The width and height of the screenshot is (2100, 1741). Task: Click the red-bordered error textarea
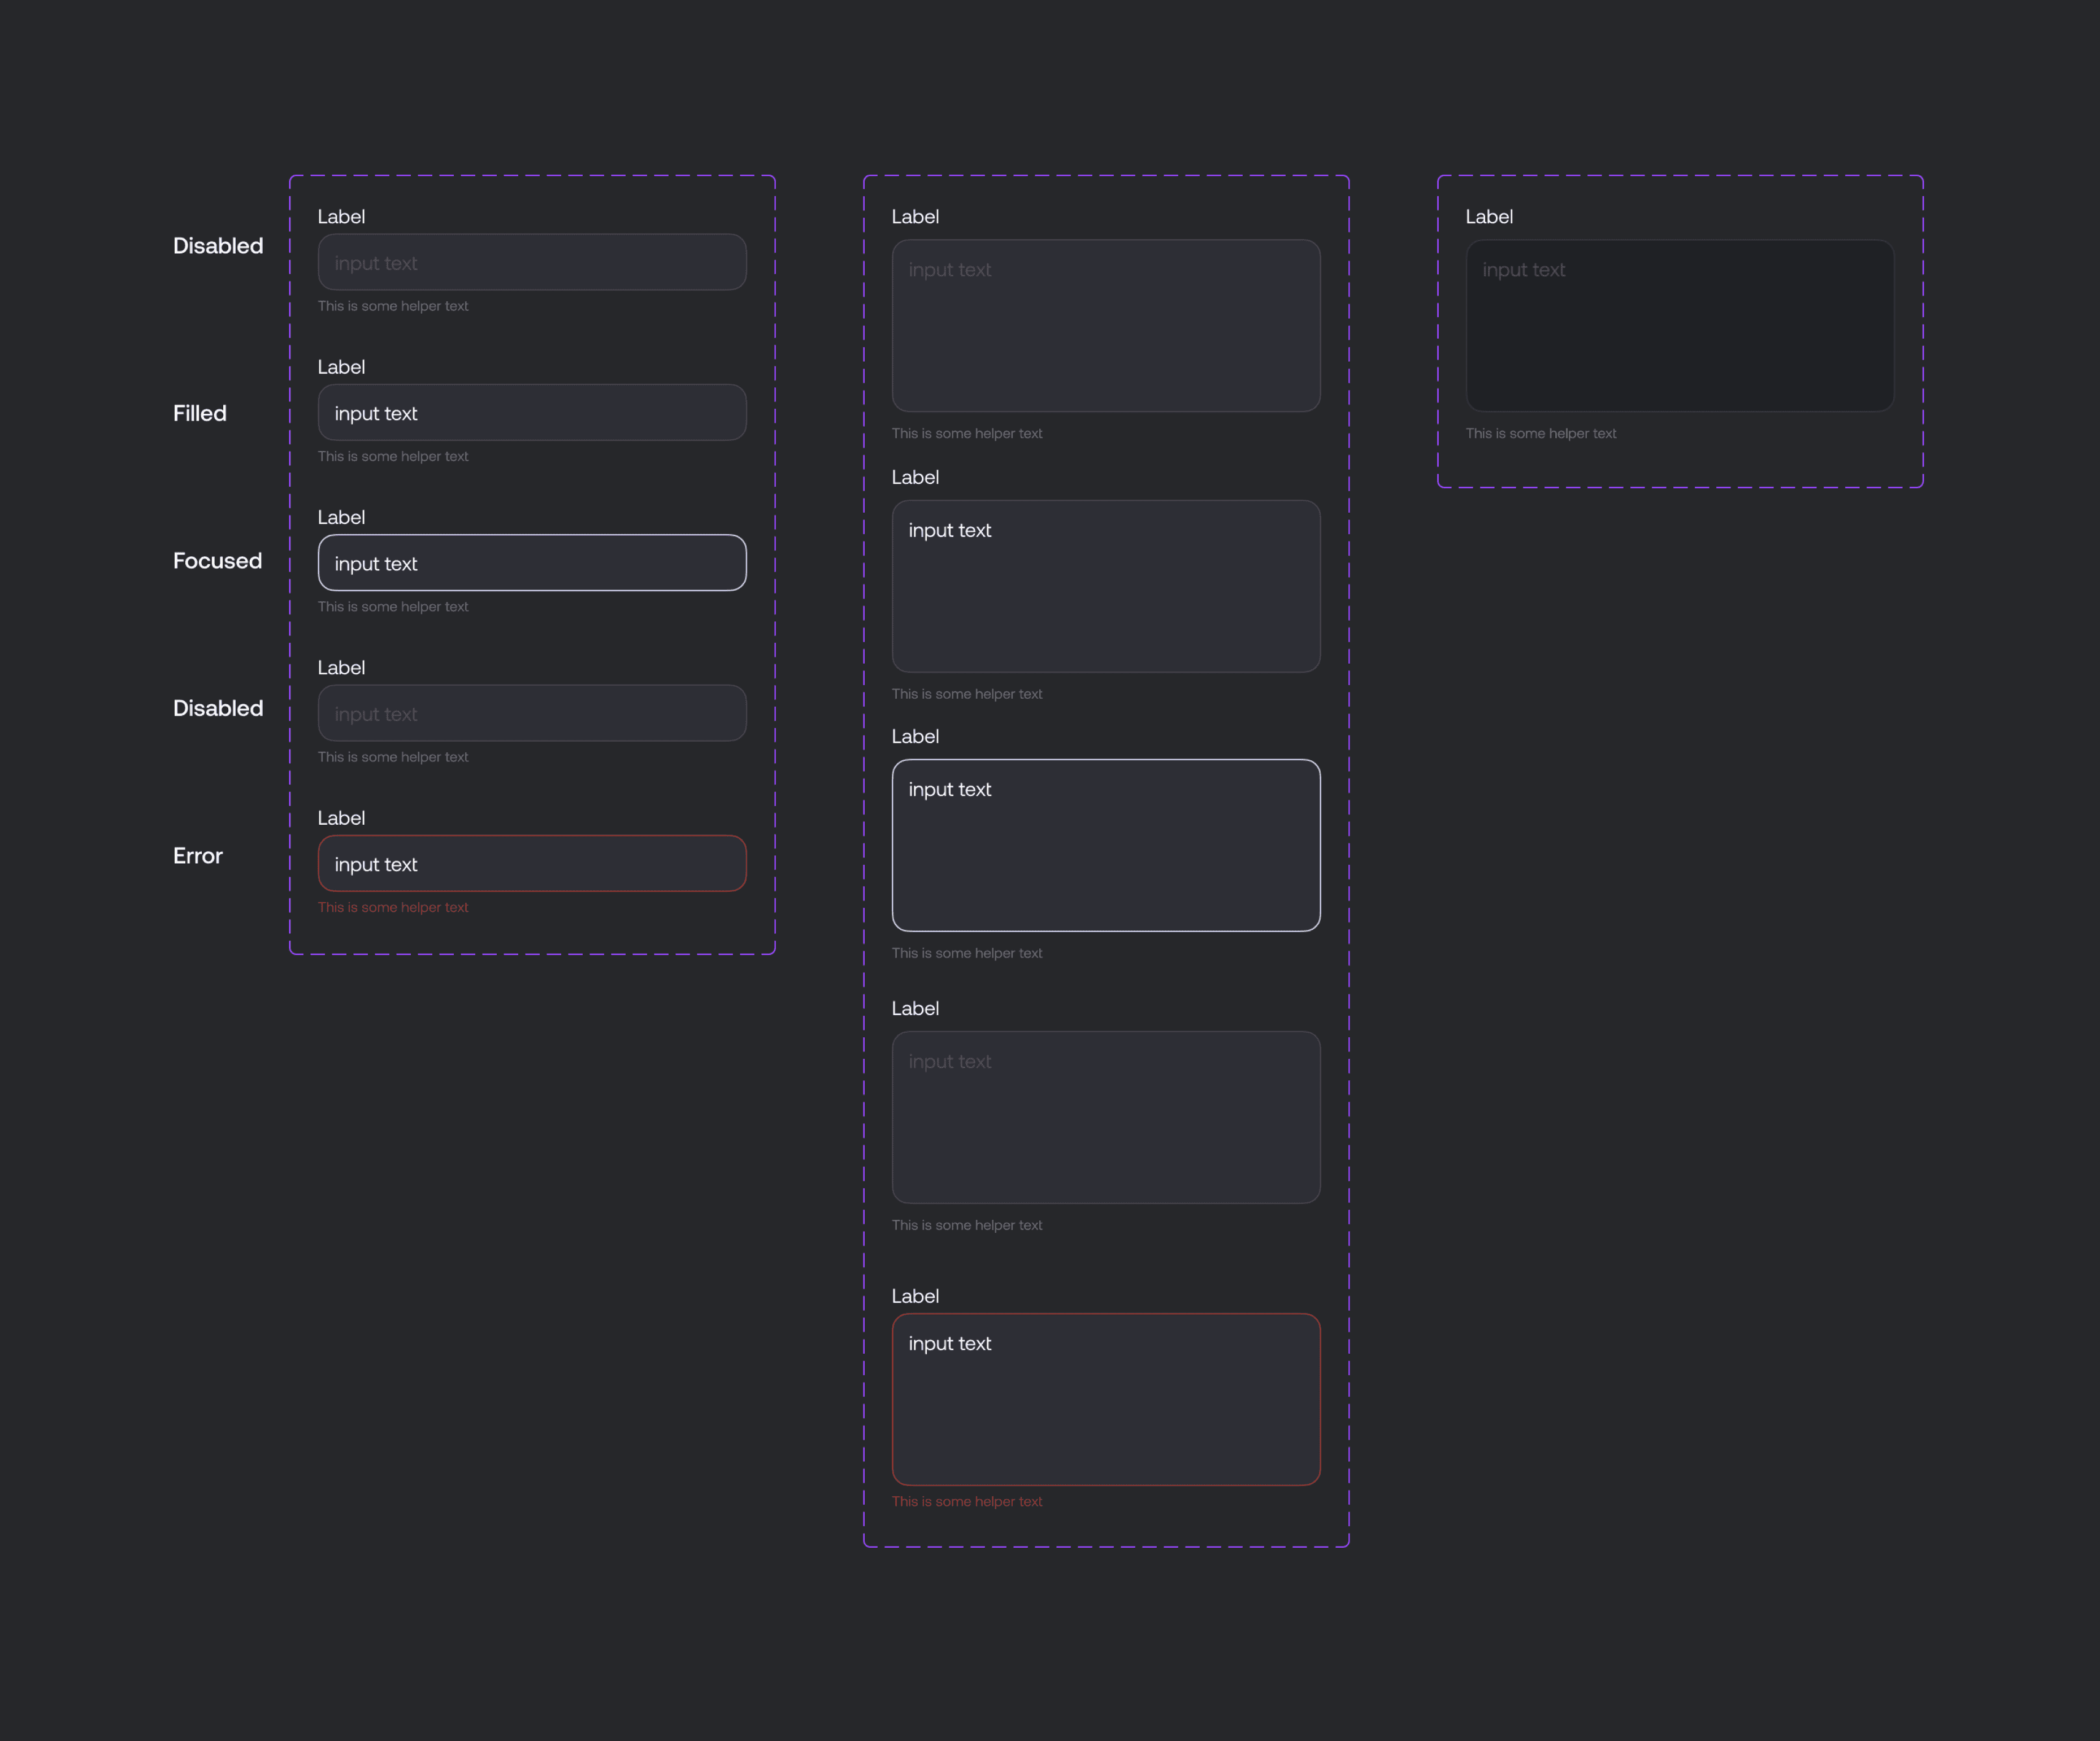1105,1399
